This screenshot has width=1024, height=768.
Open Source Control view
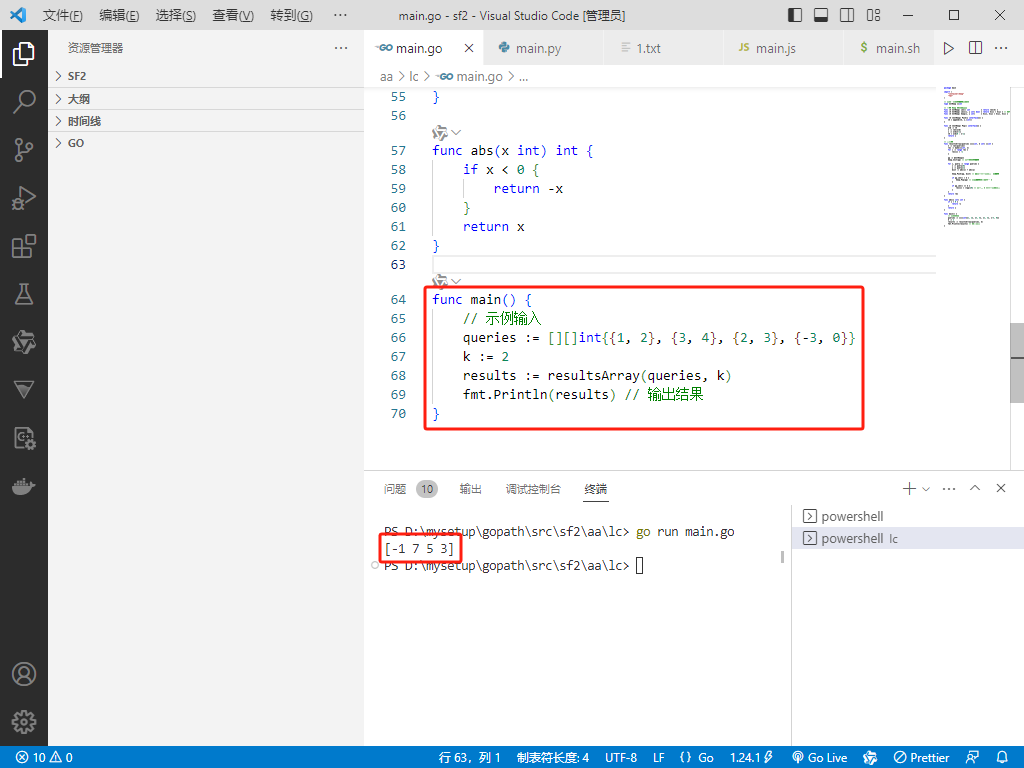24,150
